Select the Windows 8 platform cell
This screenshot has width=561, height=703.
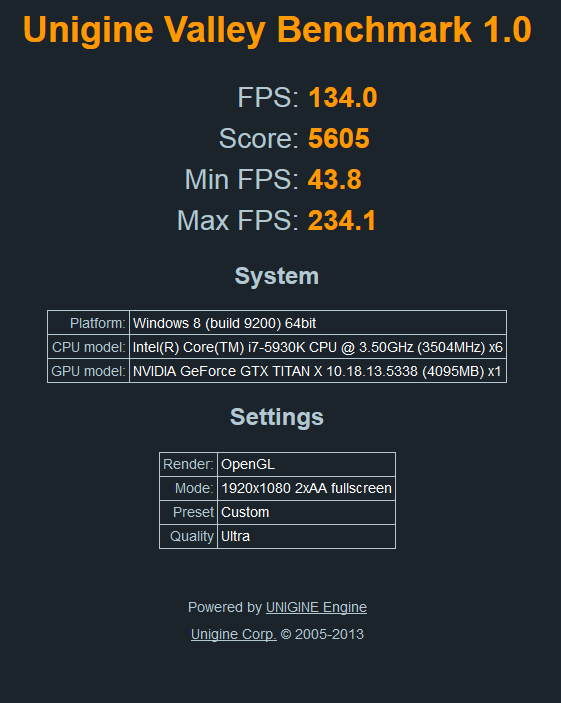coord(318,323)
